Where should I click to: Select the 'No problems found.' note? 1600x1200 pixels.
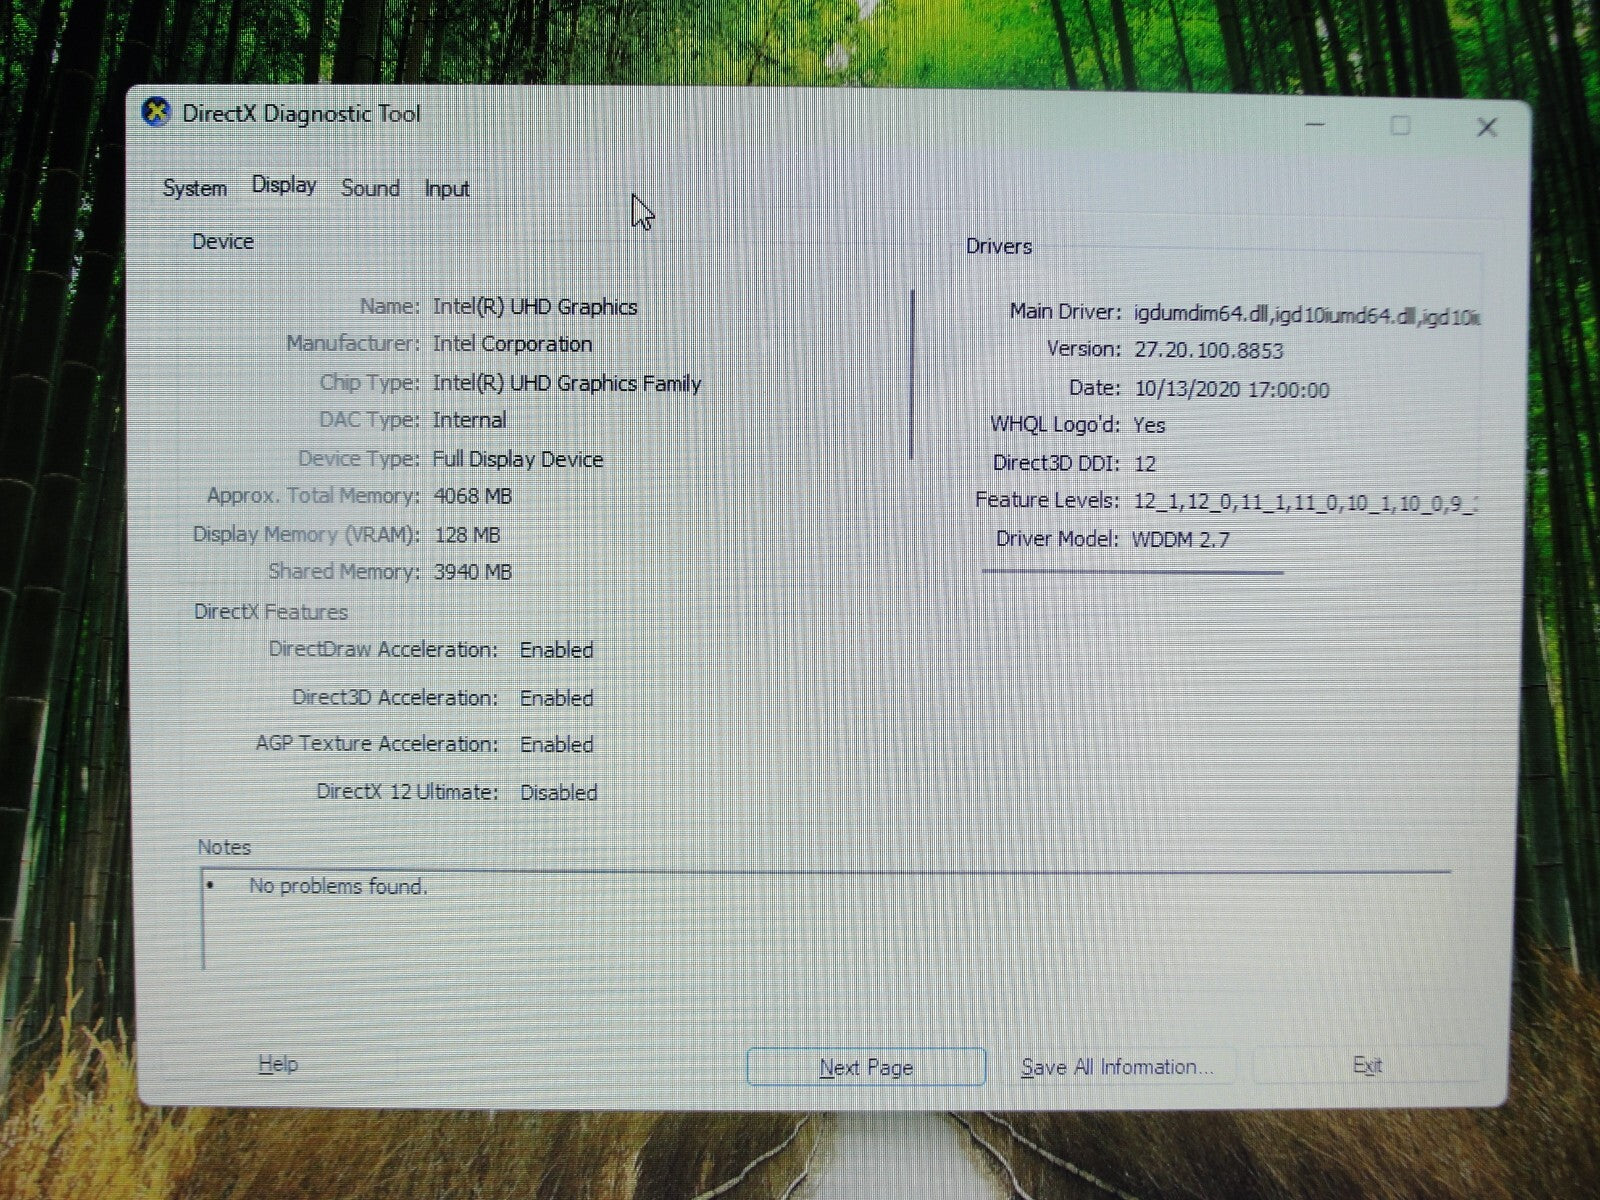point(338,886)
